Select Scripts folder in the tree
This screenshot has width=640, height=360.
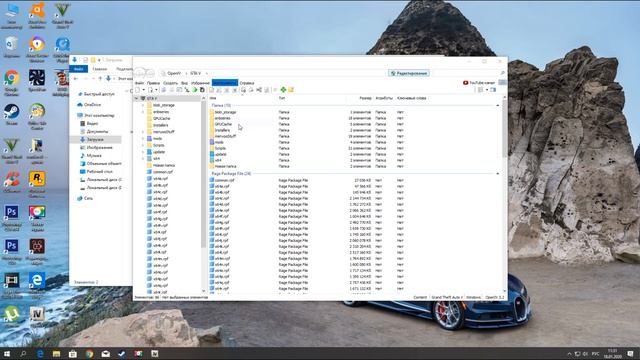[158, 145]
